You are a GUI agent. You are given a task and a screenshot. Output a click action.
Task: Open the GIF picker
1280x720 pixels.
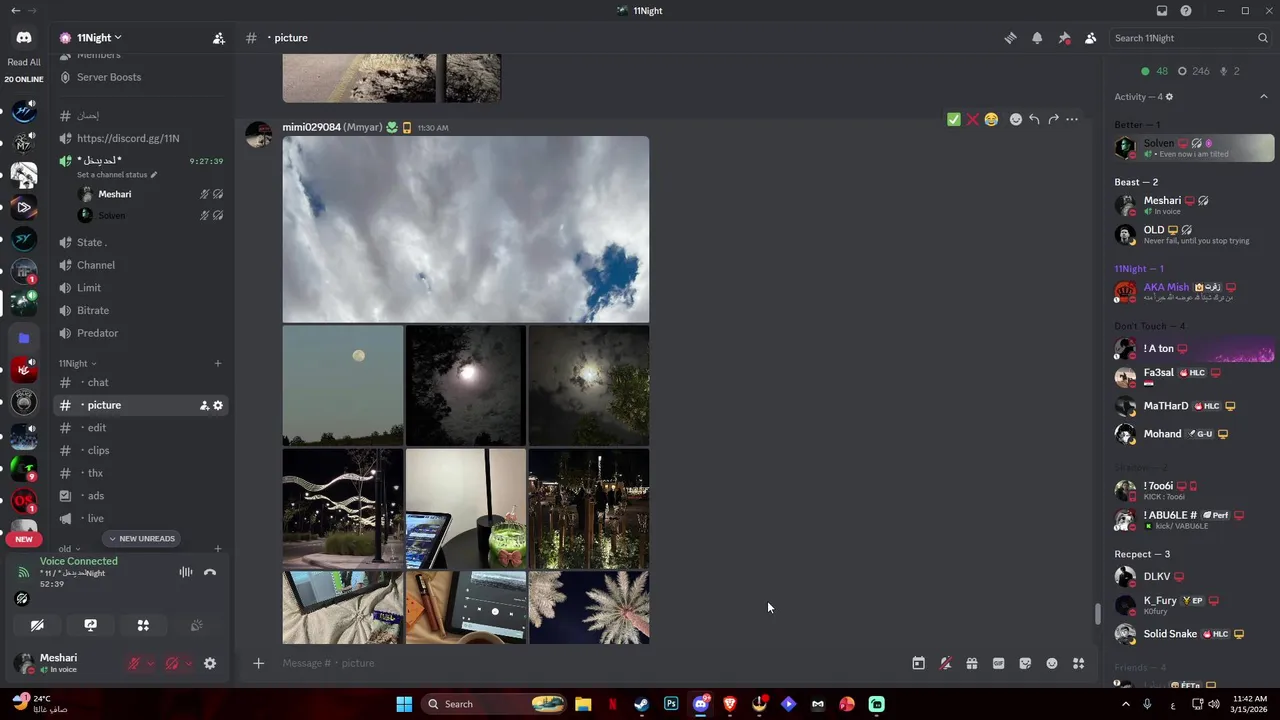pos(998,663)
